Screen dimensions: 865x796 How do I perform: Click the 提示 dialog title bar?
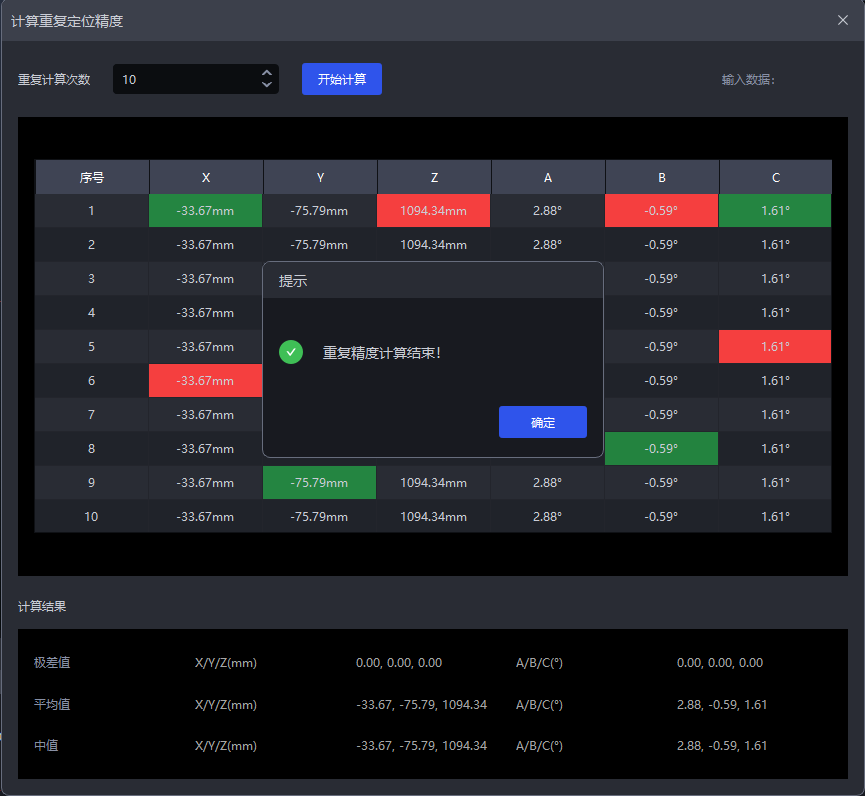coord(432,281)
